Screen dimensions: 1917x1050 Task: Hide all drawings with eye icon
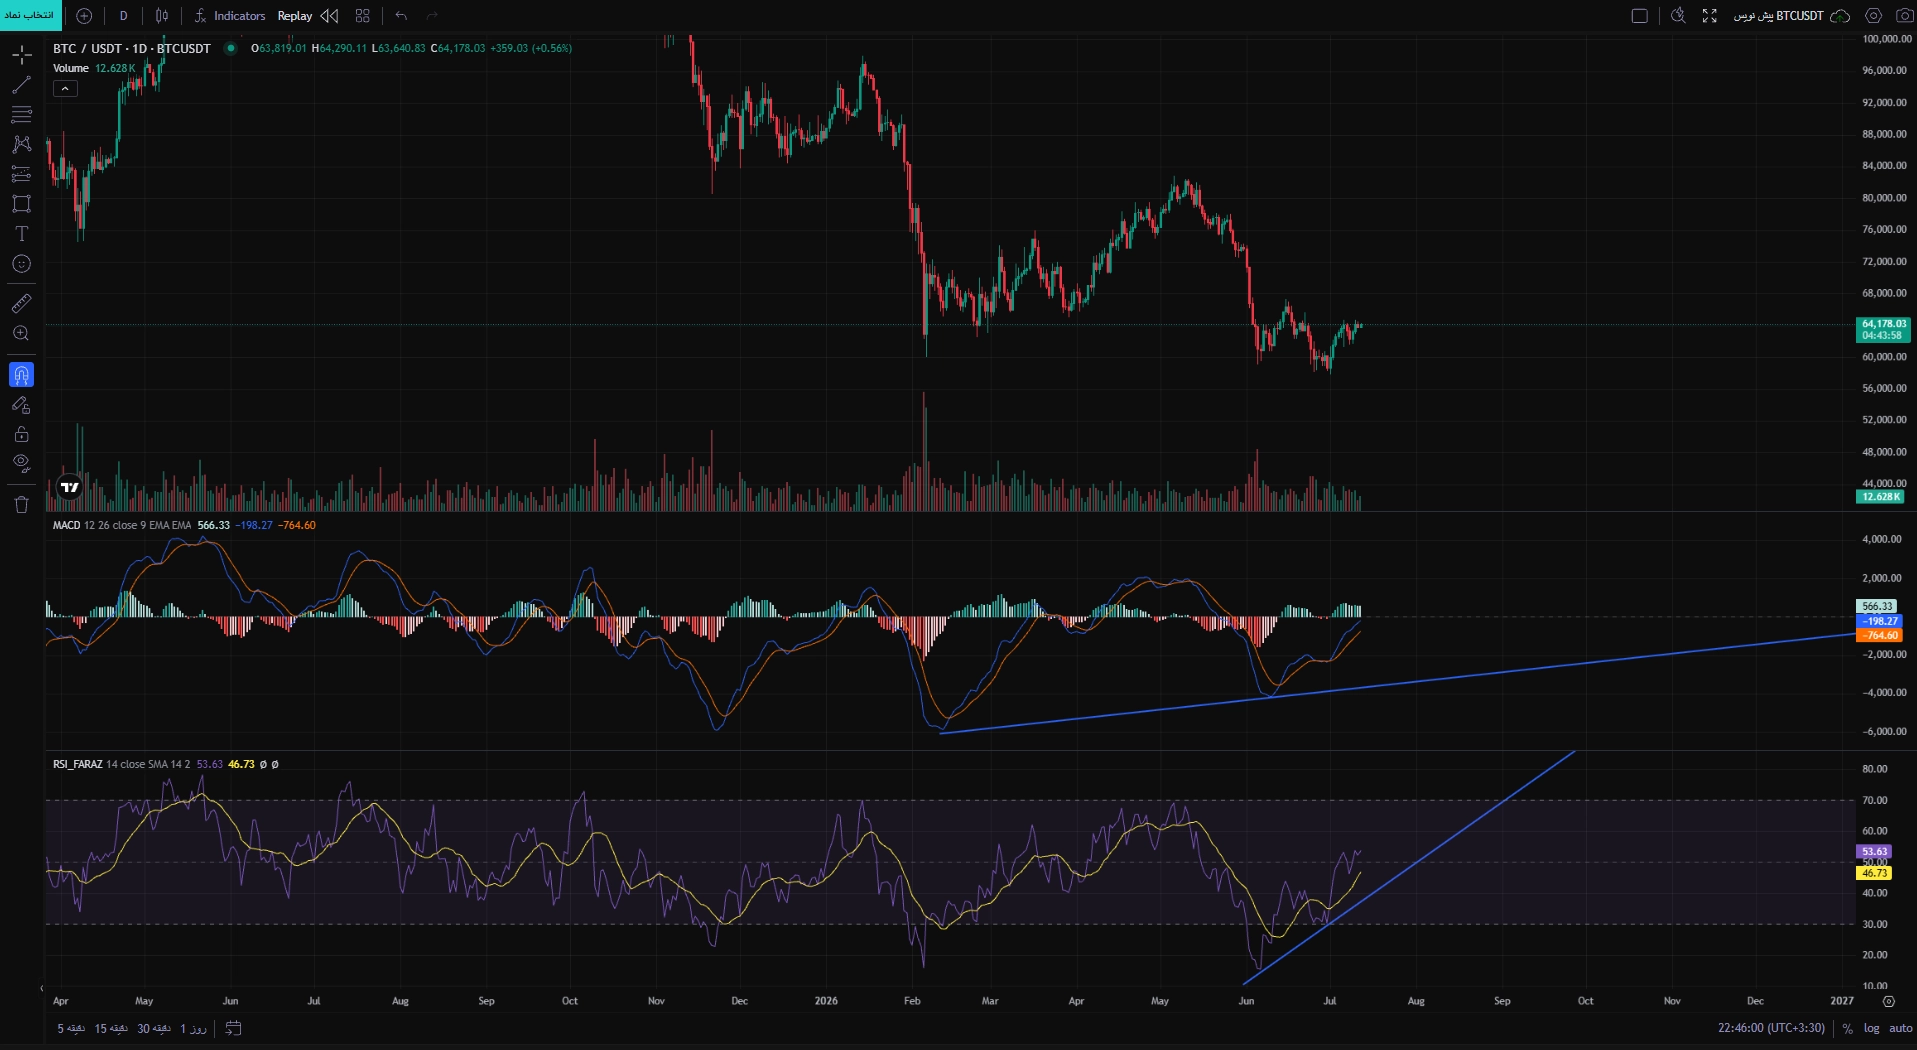pyautogui.click(x=21, y=463)
